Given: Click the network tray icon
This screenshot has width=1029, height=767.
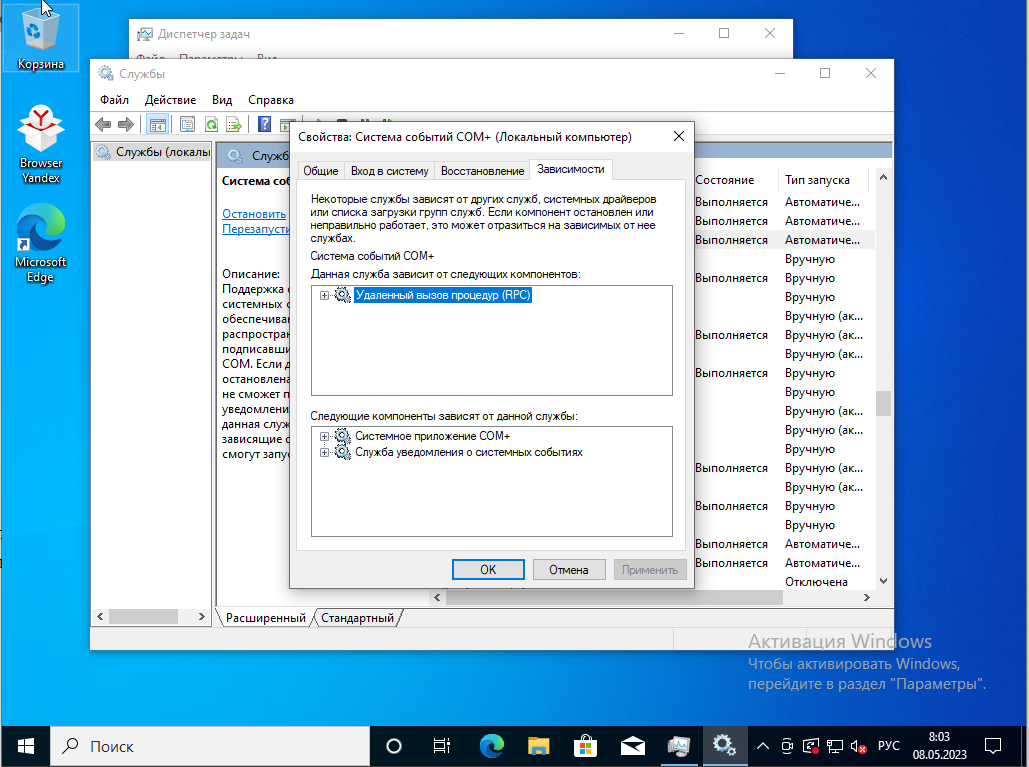Looking at the screenshot, I should 835,747.
